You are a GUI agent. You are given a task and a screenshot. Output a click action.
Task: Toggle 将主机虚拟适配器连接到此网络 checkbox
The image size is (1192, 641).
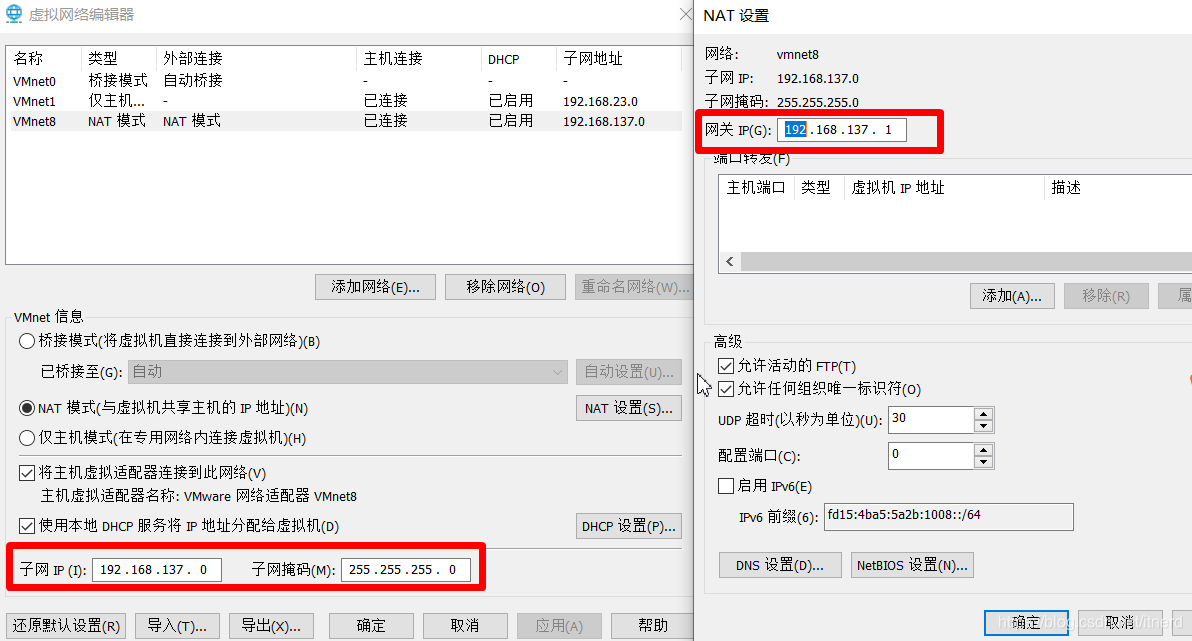click(27, 473)
